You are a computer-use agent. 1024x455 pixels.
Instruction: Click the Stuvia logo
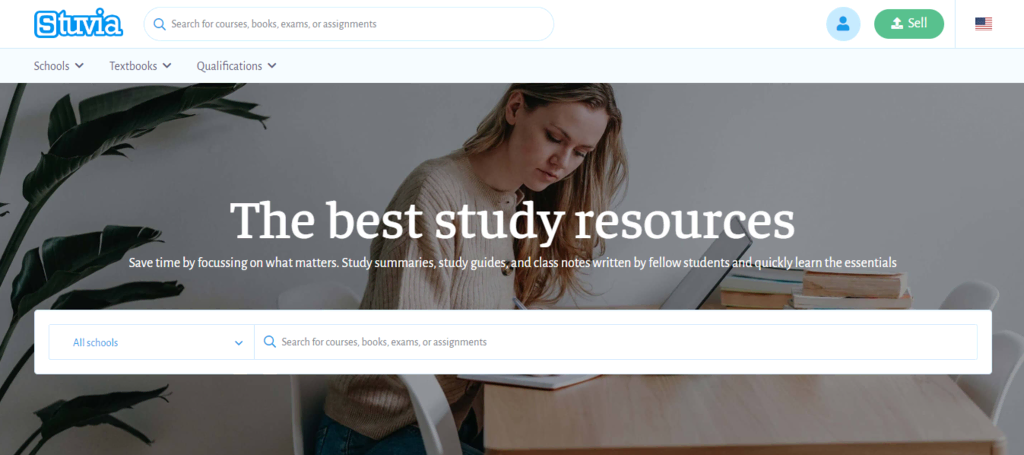(x=78, y=24)
